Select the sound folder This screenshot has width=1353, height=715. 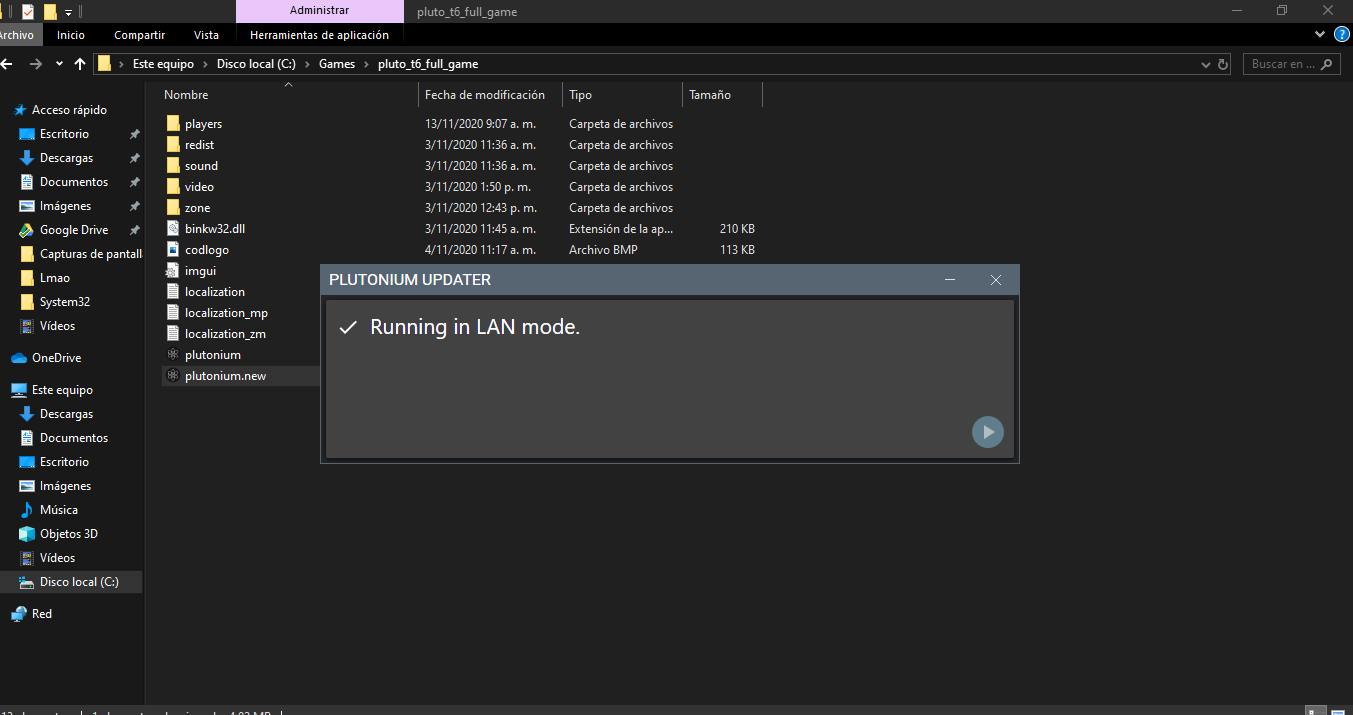201,166
